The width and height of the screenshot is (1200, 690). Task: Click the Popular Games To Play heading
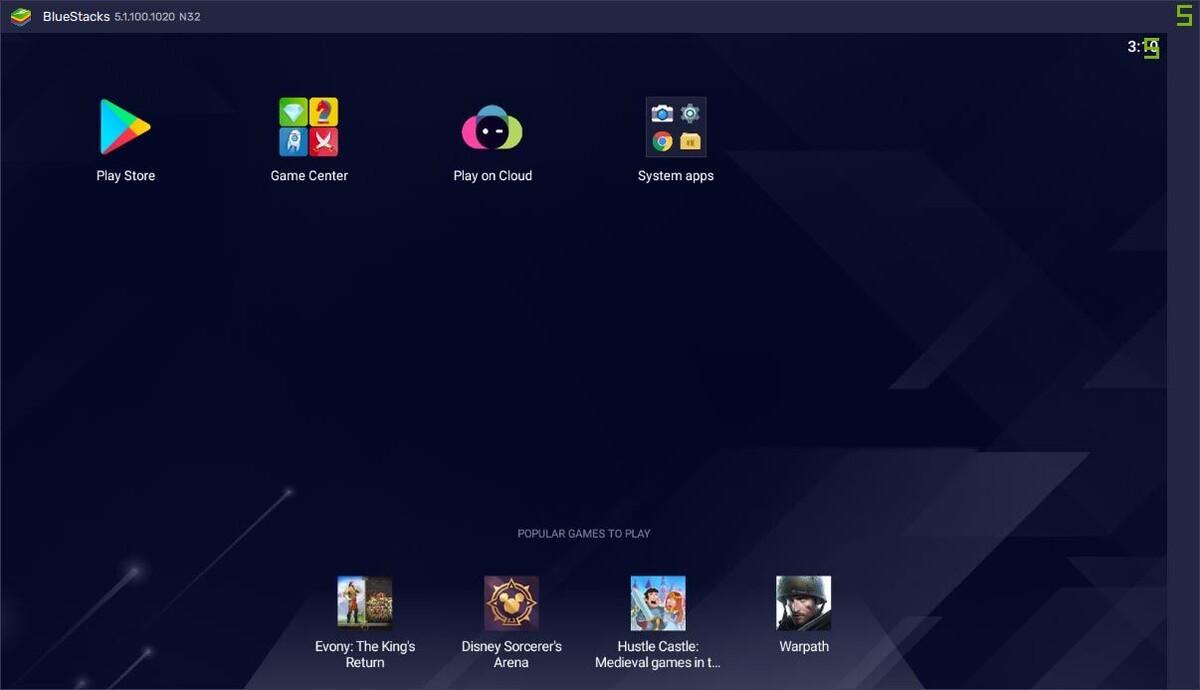click(584, 534)
